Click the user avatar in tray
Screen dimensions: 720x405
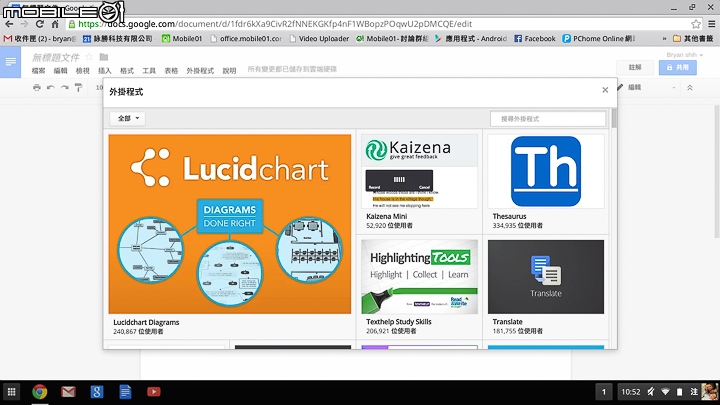pos(710,392)
